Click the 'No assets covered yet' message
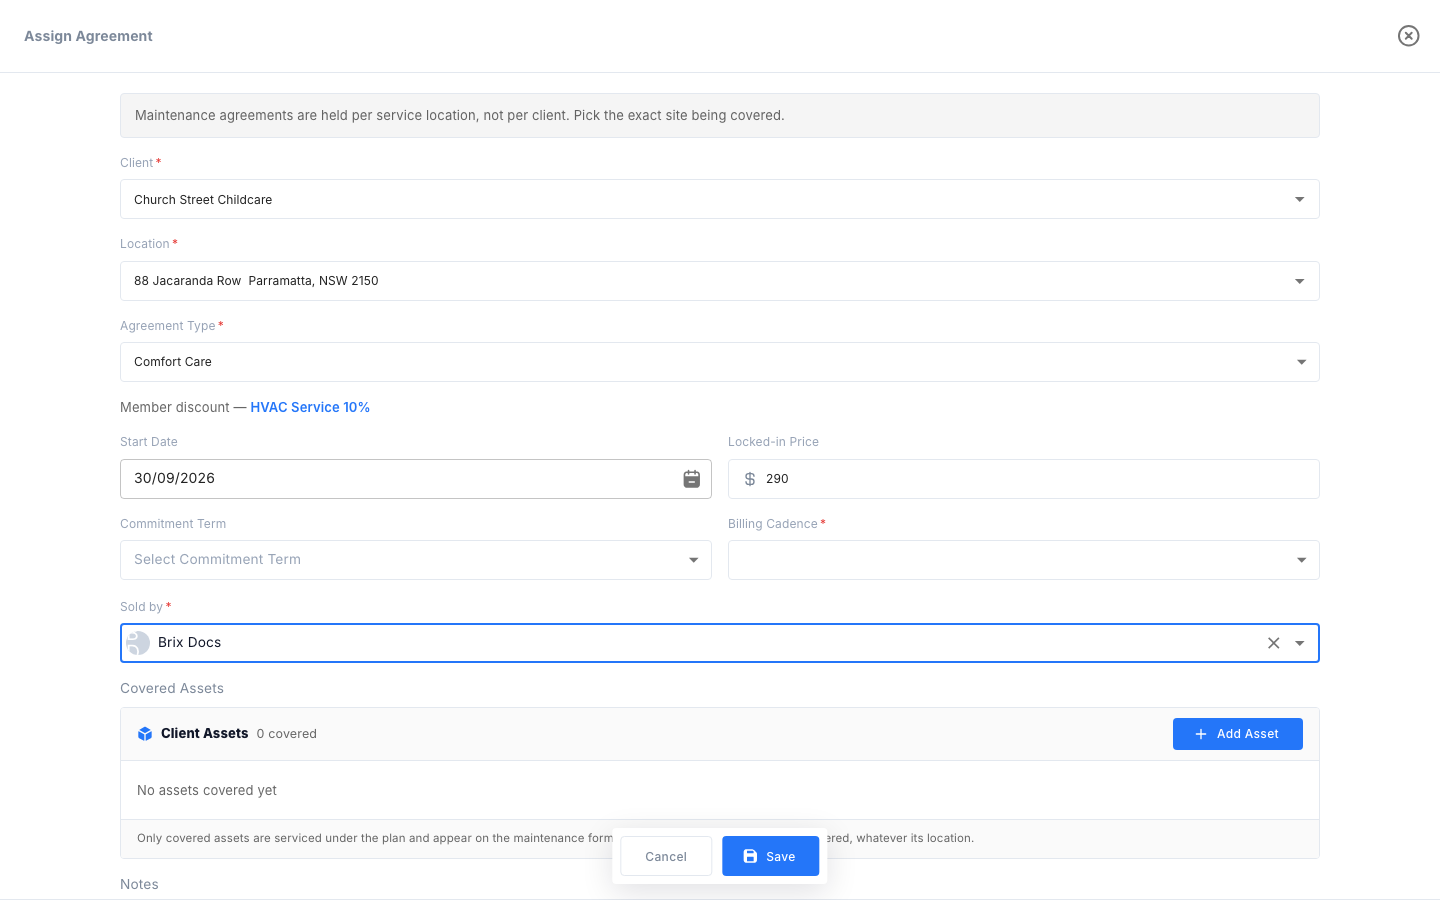Screen dimensions: 1440x900 207,790
